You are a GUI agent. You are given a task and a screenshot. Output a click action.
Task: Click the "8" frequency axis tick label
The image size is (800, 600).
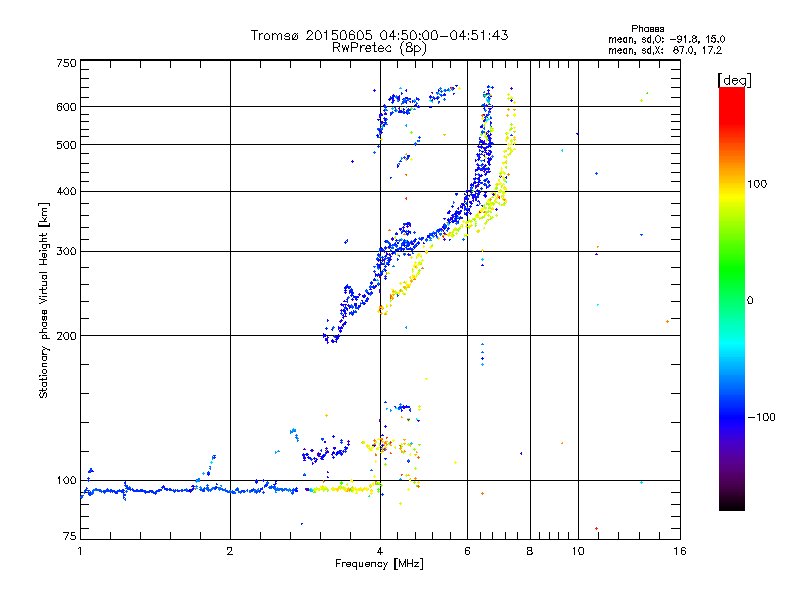pos(530,551)
